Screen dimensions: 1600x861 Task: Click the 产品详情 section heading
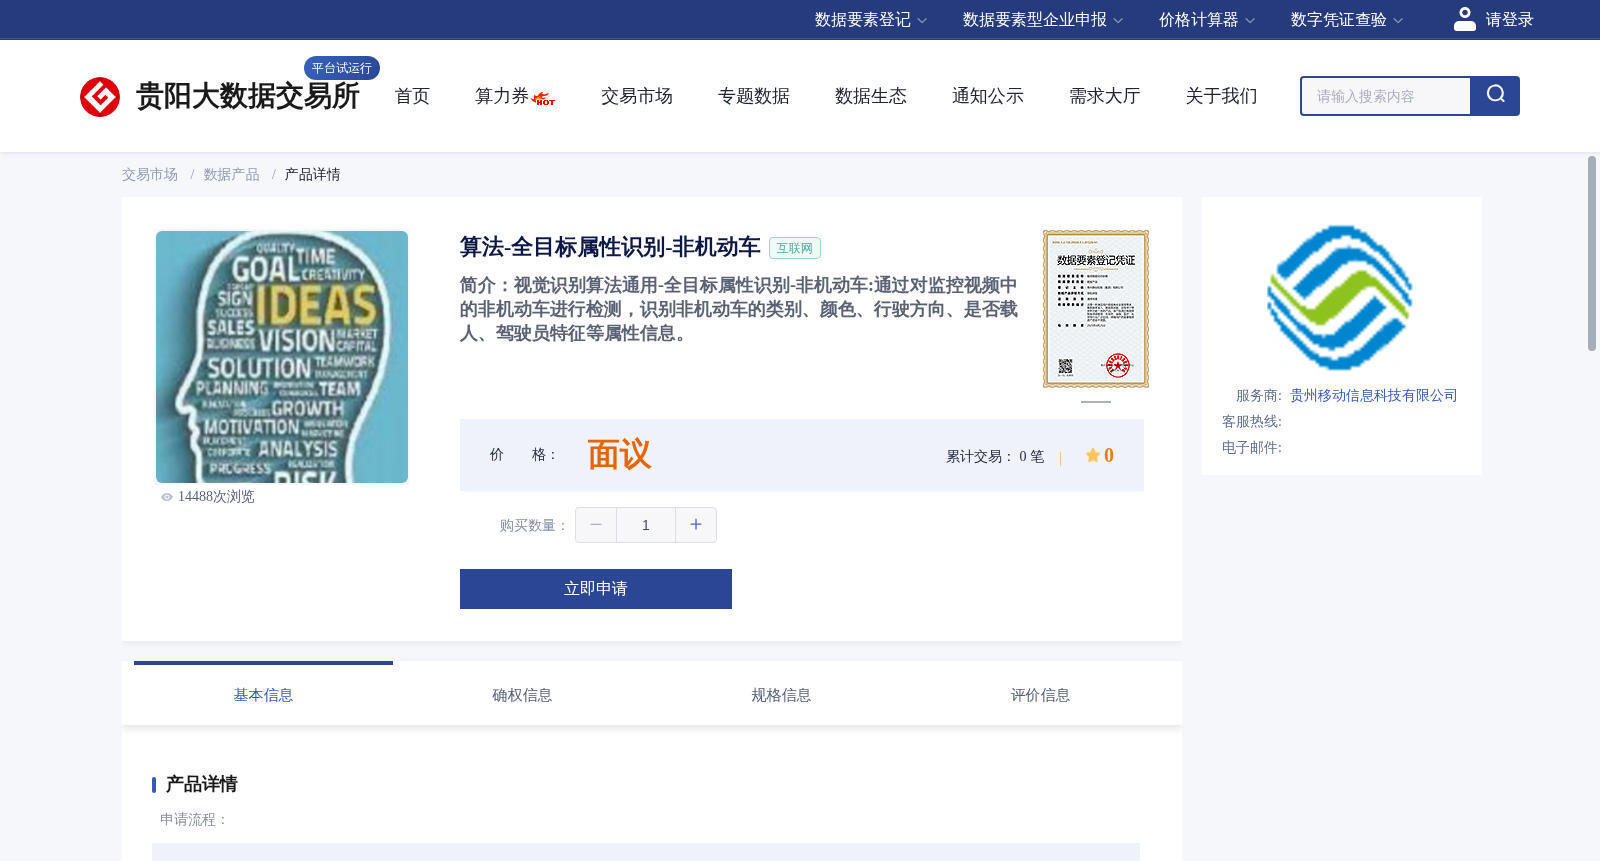(x=201, y=784)
